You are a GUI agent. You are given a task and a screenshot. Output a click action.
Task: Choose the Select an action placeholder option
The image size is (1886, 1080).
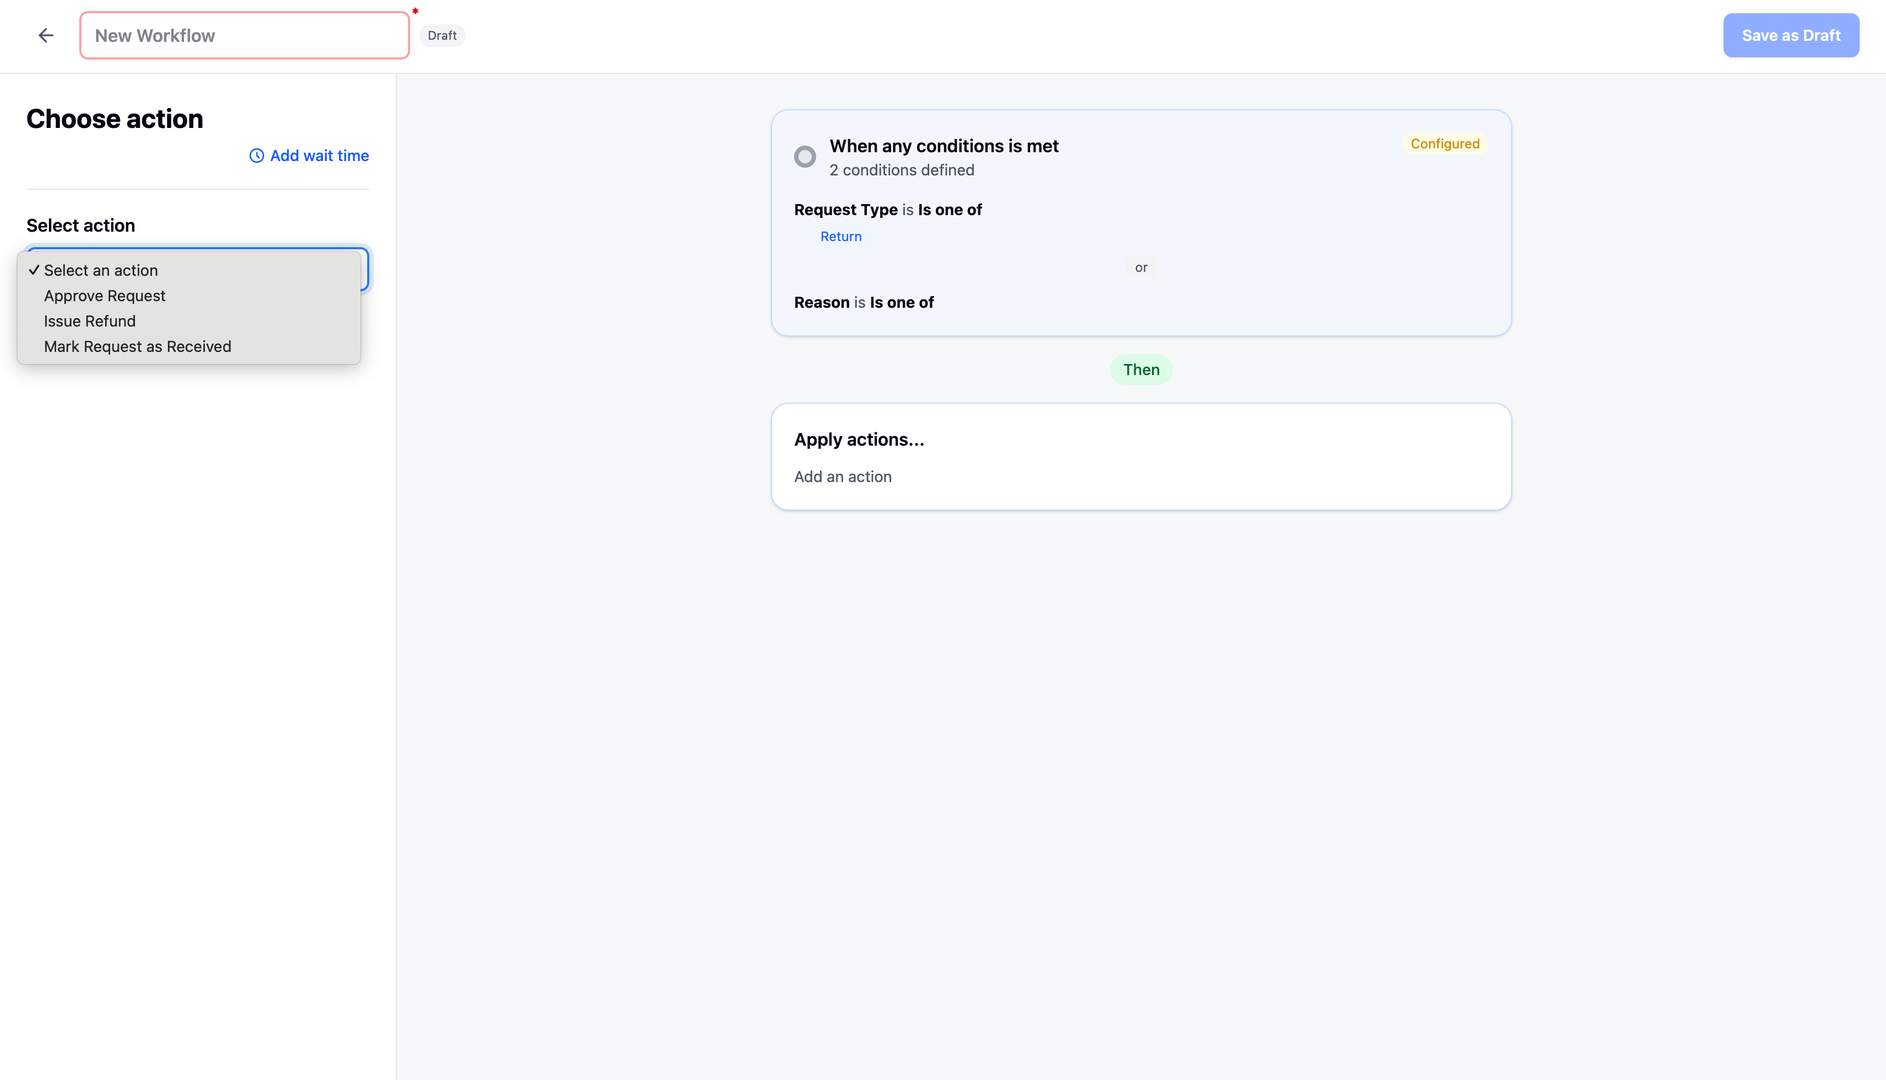click(101, 271)
